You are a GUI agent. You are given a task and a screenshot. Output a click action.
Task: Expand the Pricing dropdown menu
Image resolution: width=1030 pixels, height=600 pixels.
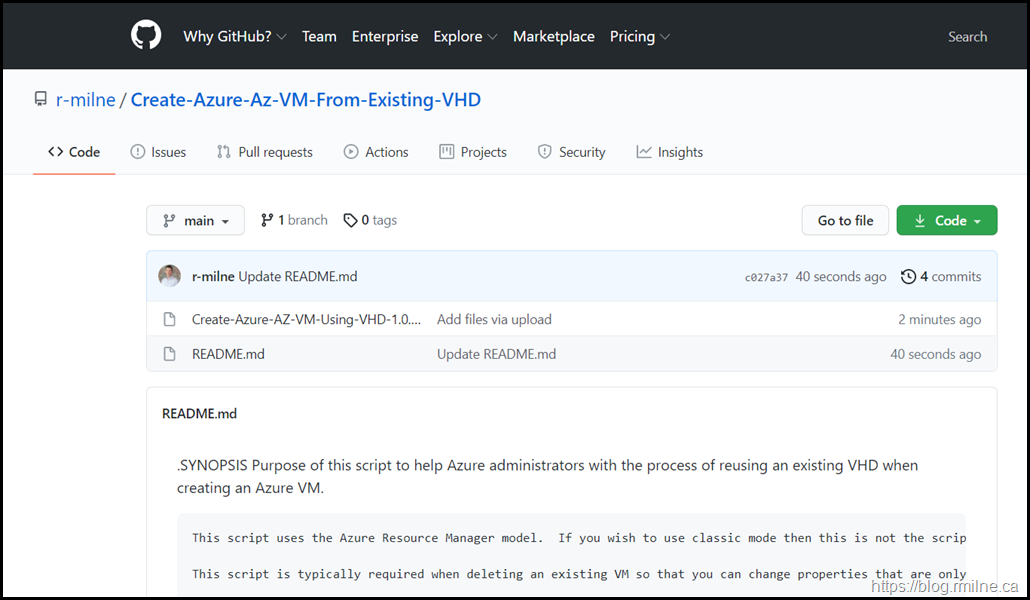click(x=640, y=37)
